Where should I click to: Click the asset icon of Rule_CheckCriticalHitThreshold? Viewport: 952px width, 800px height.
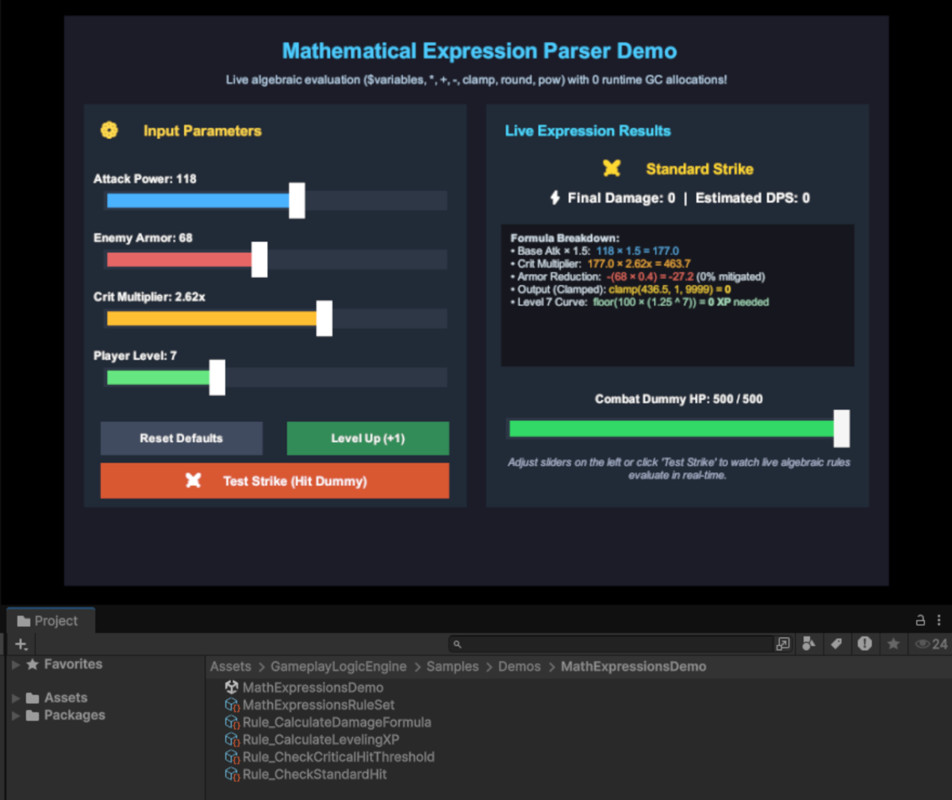[232, 757]
